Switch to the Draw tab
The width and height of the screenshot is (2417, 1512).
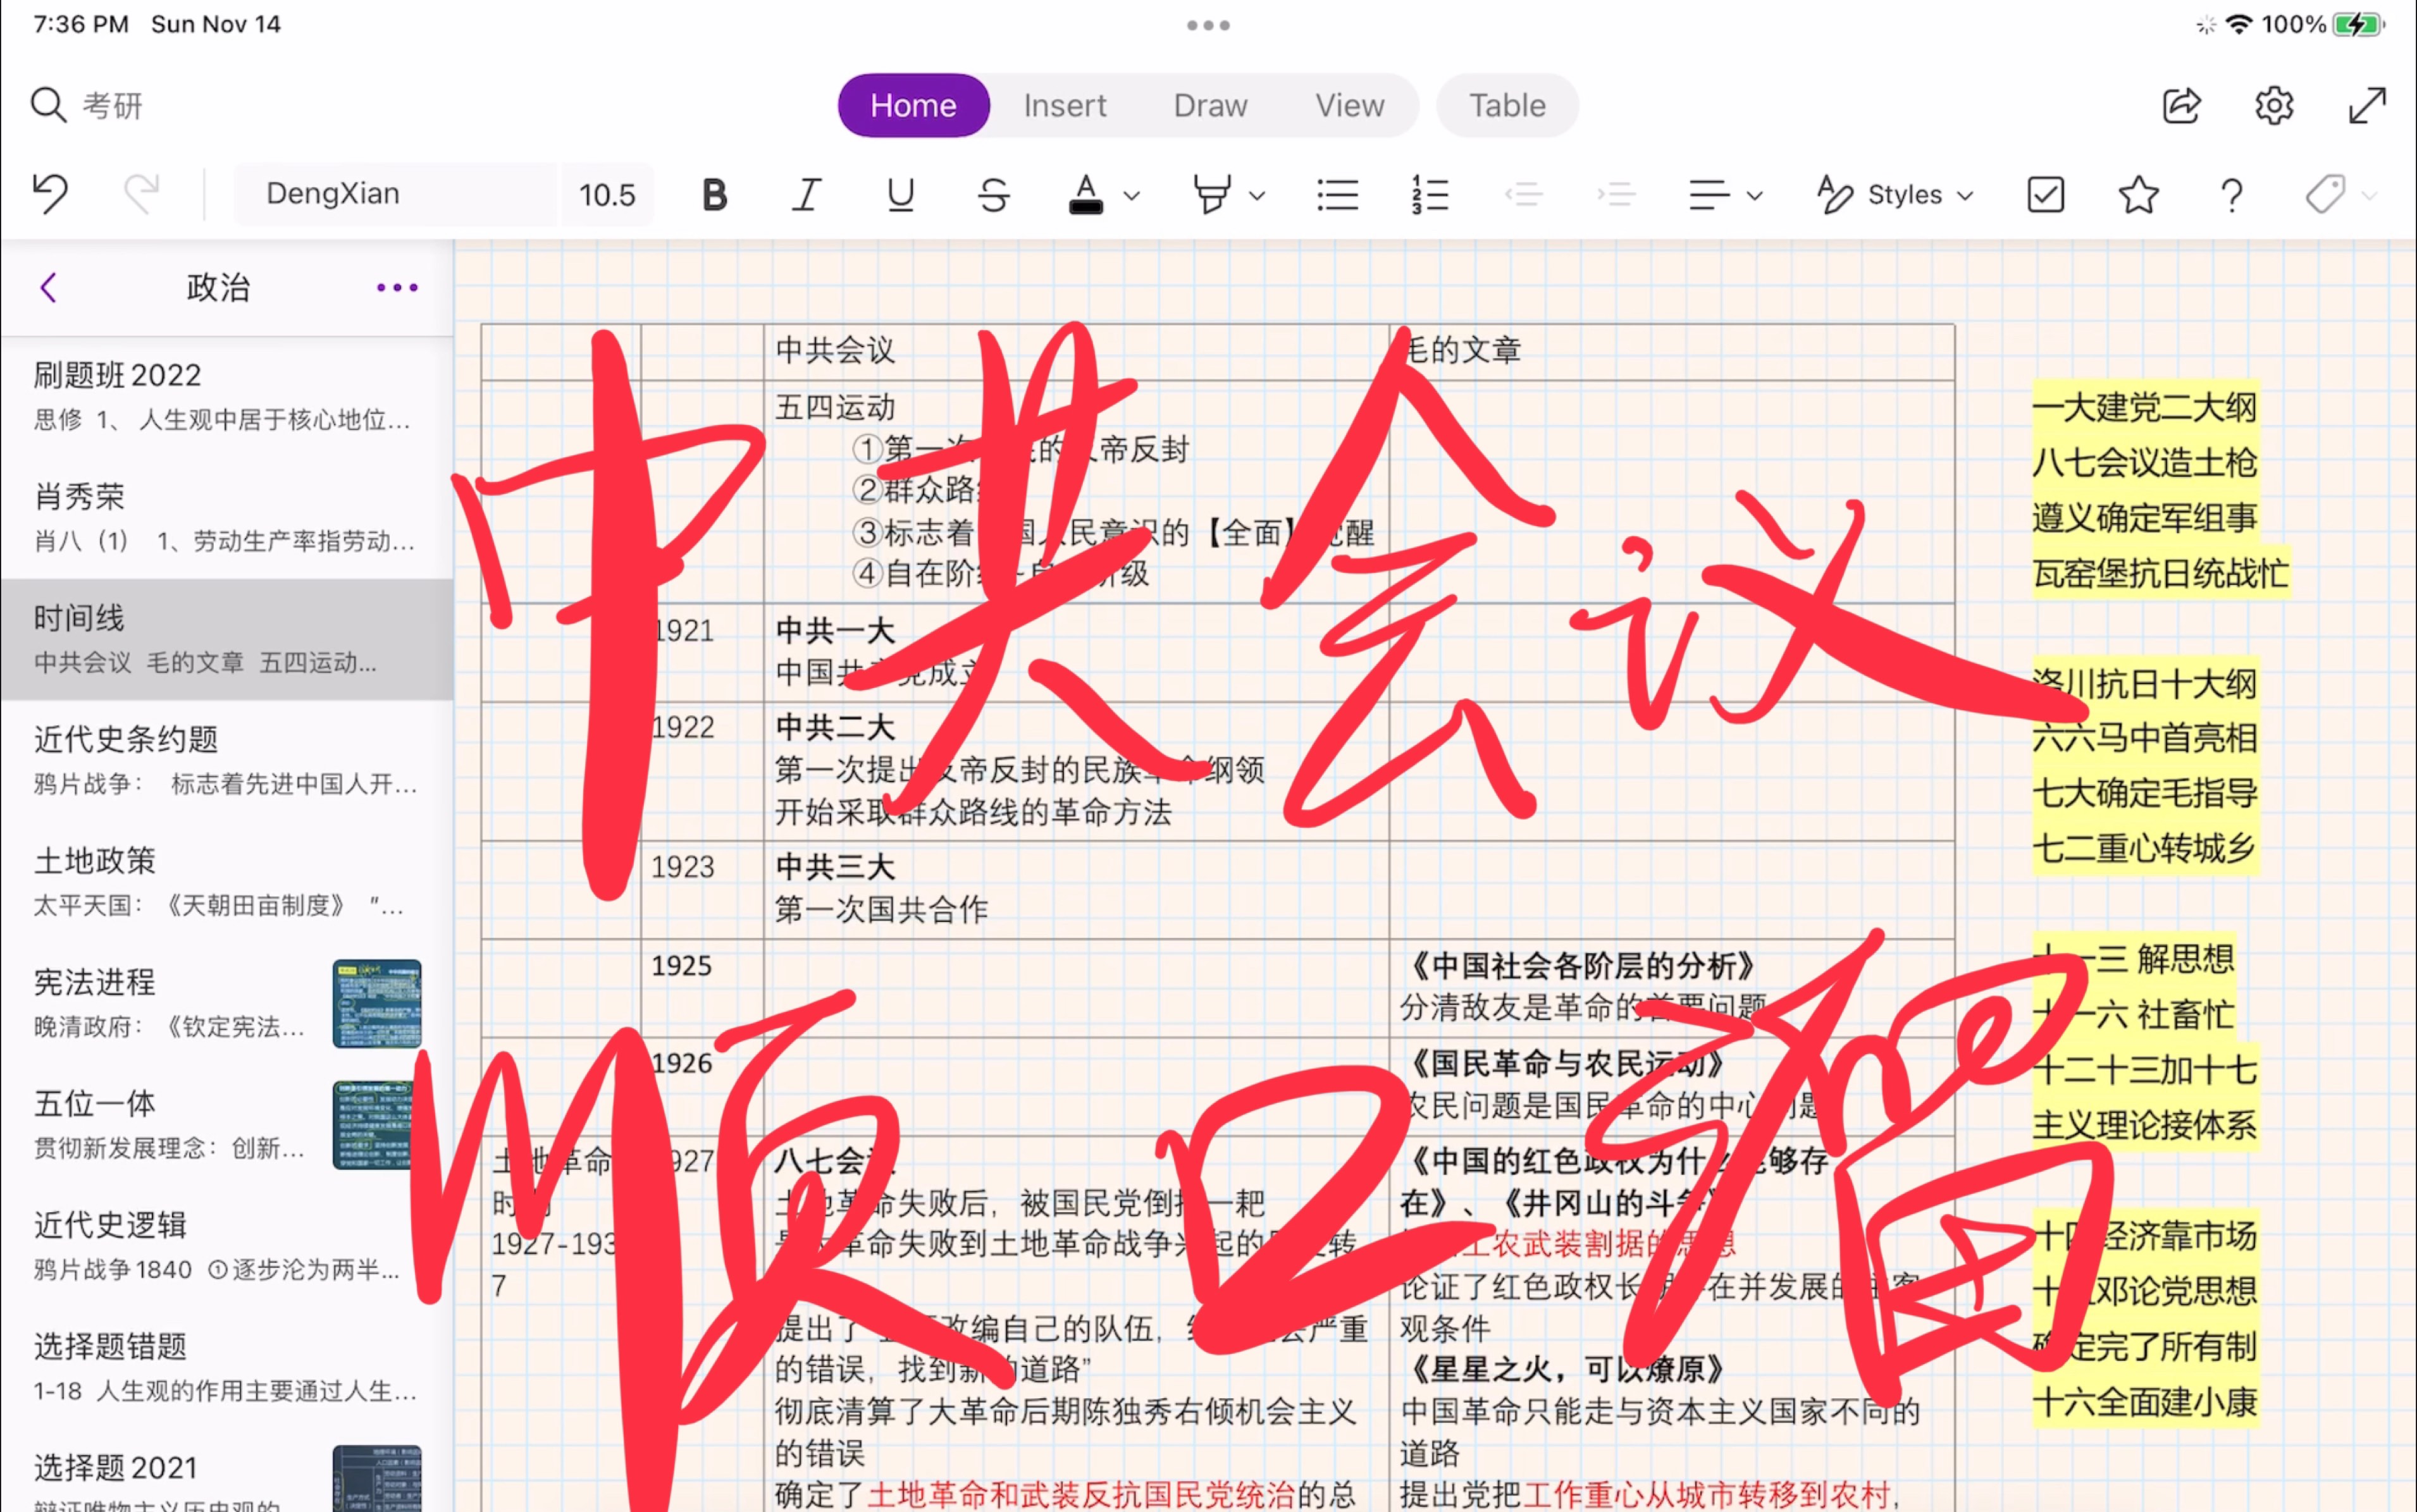pyautogui.click(x=1210, y=105)
